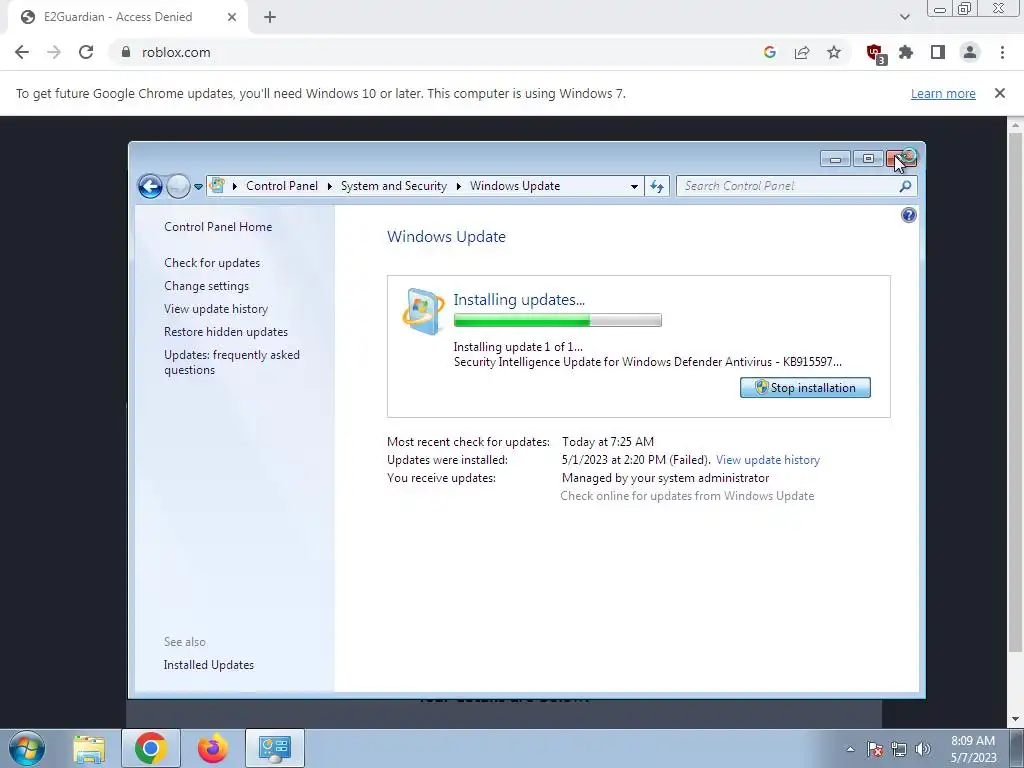Click Windows Update breadcrumb
This screenshot has width=1024, height=768.
point(515,186)
